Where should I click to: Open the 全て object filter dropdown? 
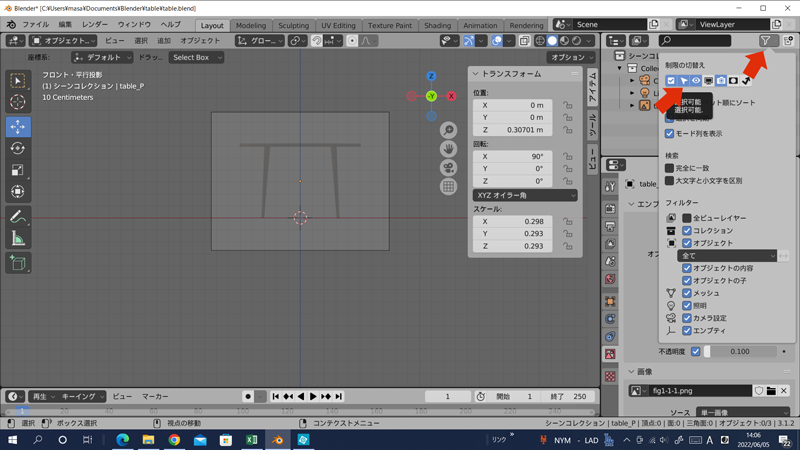pyautogui.click(x=727, y=256)
